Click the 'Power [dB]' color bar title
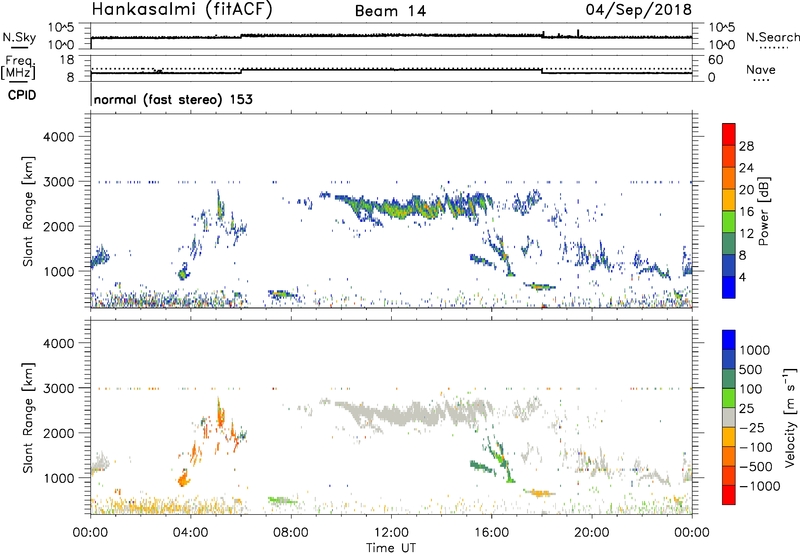 [763, 211]
